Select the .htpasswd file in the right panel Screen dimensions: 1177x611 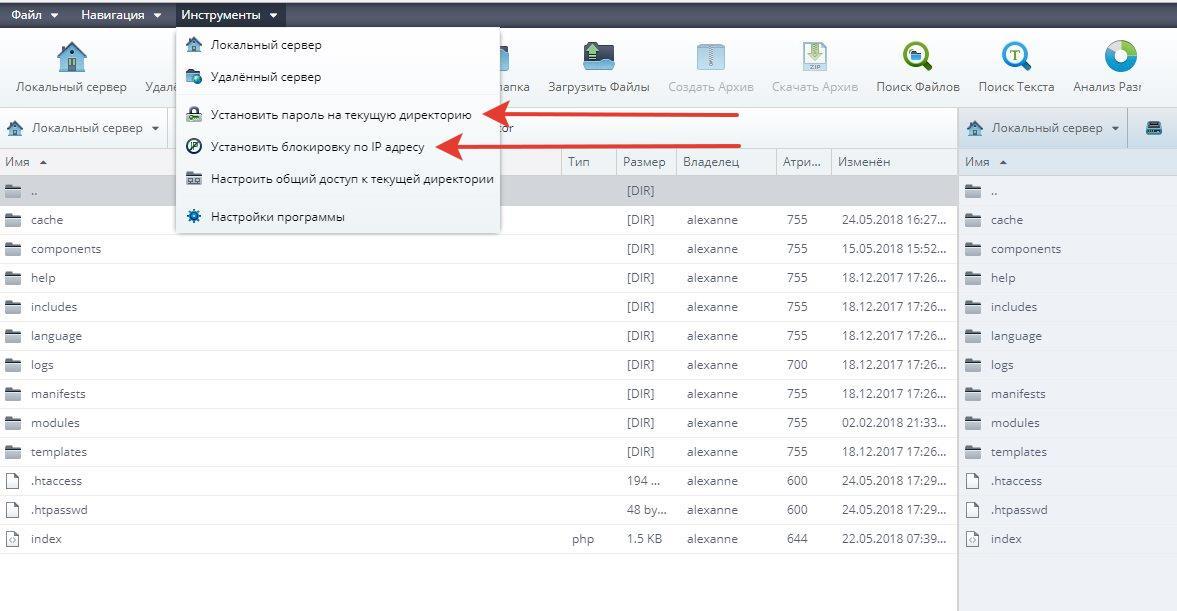[1068, 510]
